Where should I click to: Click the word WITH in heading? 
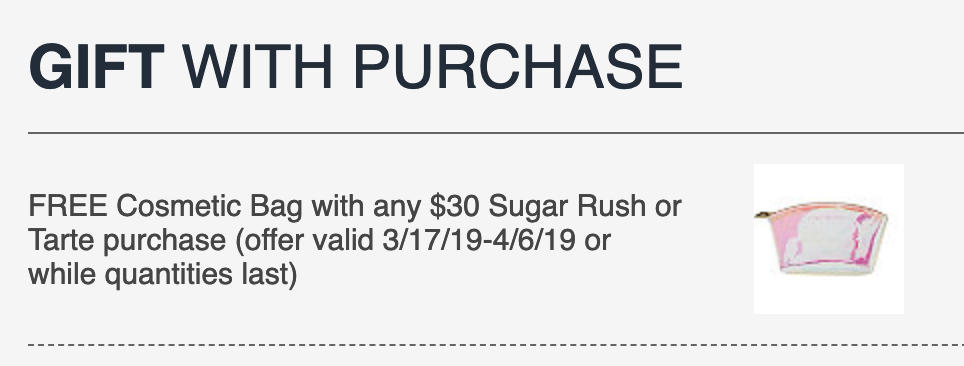[257, 66]
